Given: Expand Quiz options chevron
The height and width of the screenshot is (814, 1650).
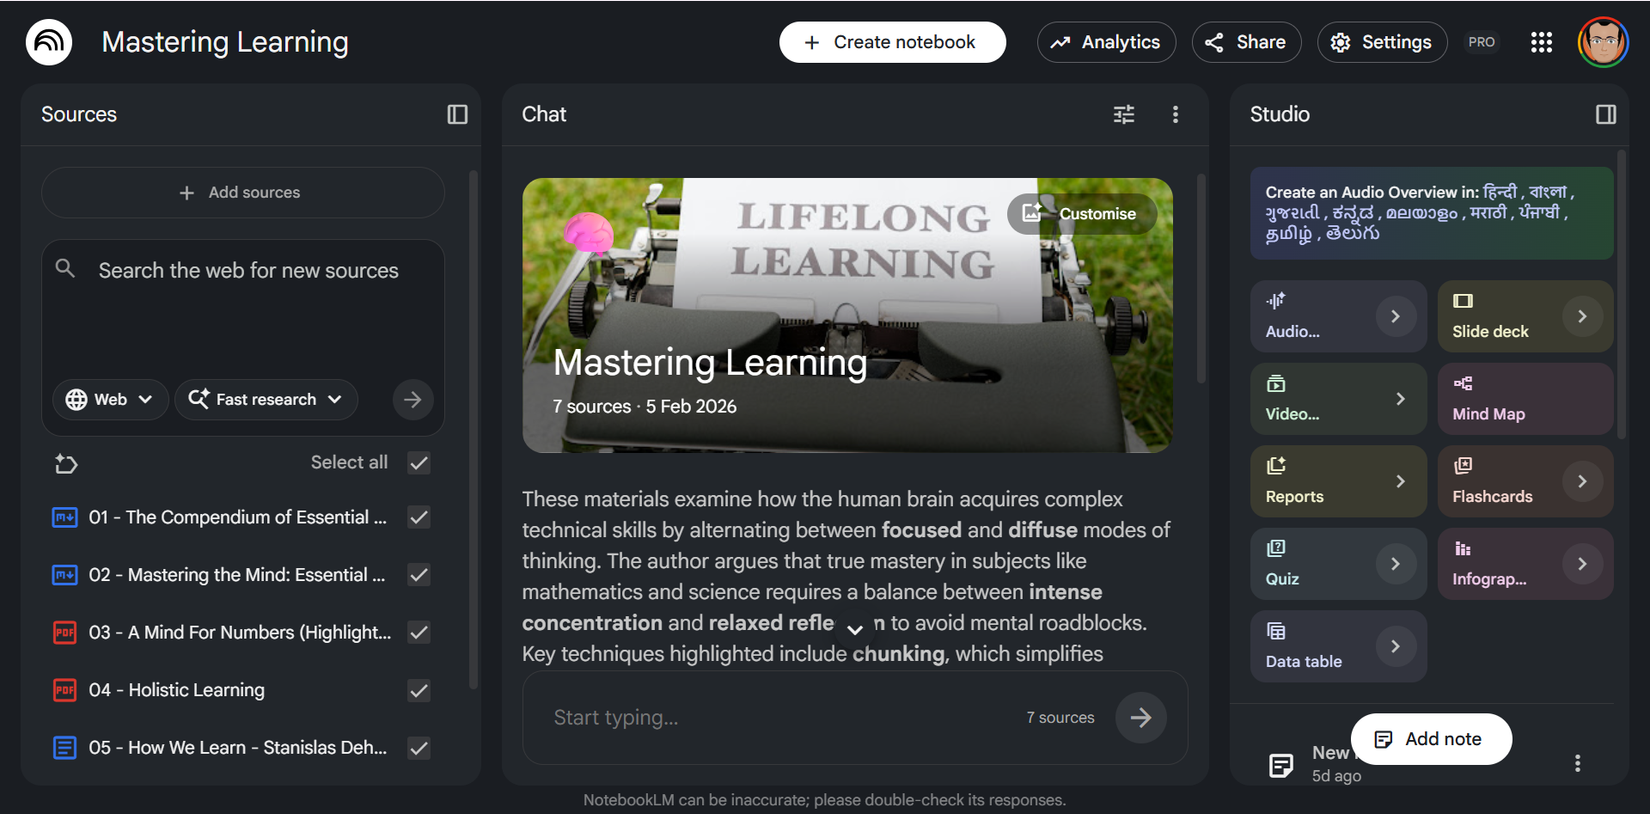Looking at the screenshot, I should tap(1395, 564).
